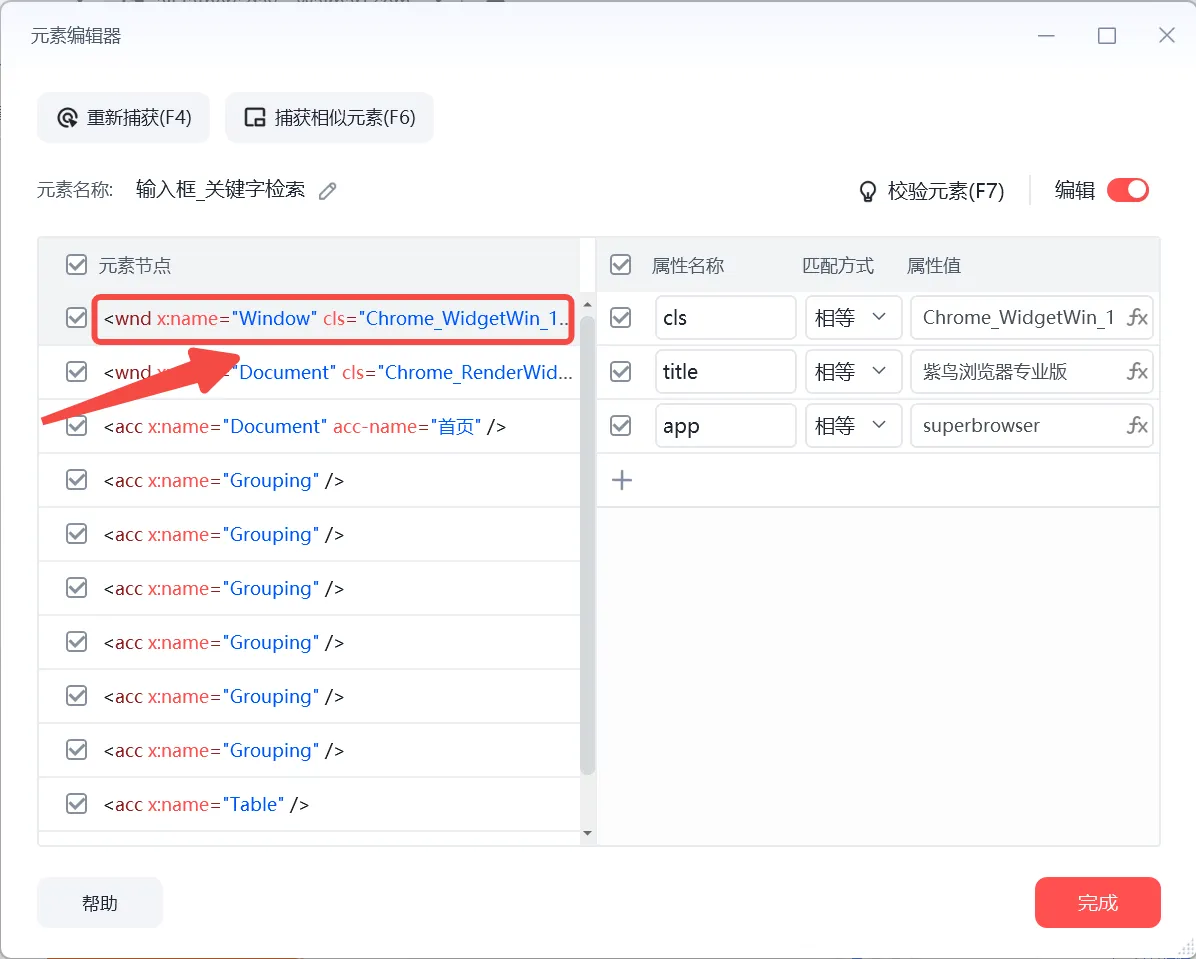Uncheck the title attribute checkbox
The image size is (1196, 959).
621,372
